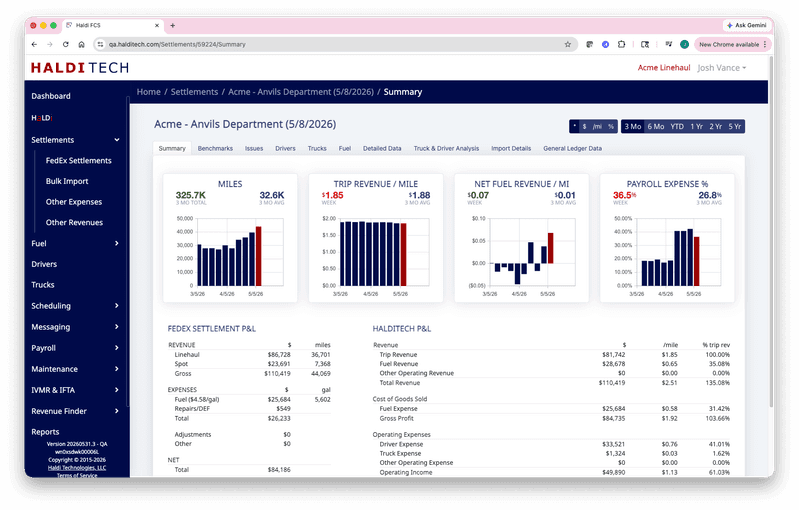
Task: Click the red bar in Payroll Expense chart
Action: pyautogui.click(x=697, y=261)
